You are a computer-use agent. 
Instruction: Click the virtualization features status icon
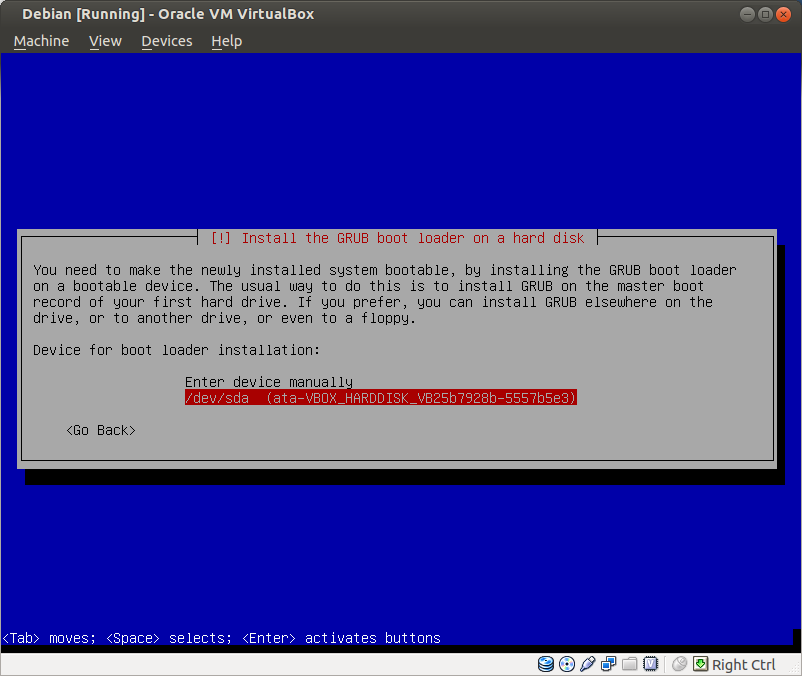(651, 664)
